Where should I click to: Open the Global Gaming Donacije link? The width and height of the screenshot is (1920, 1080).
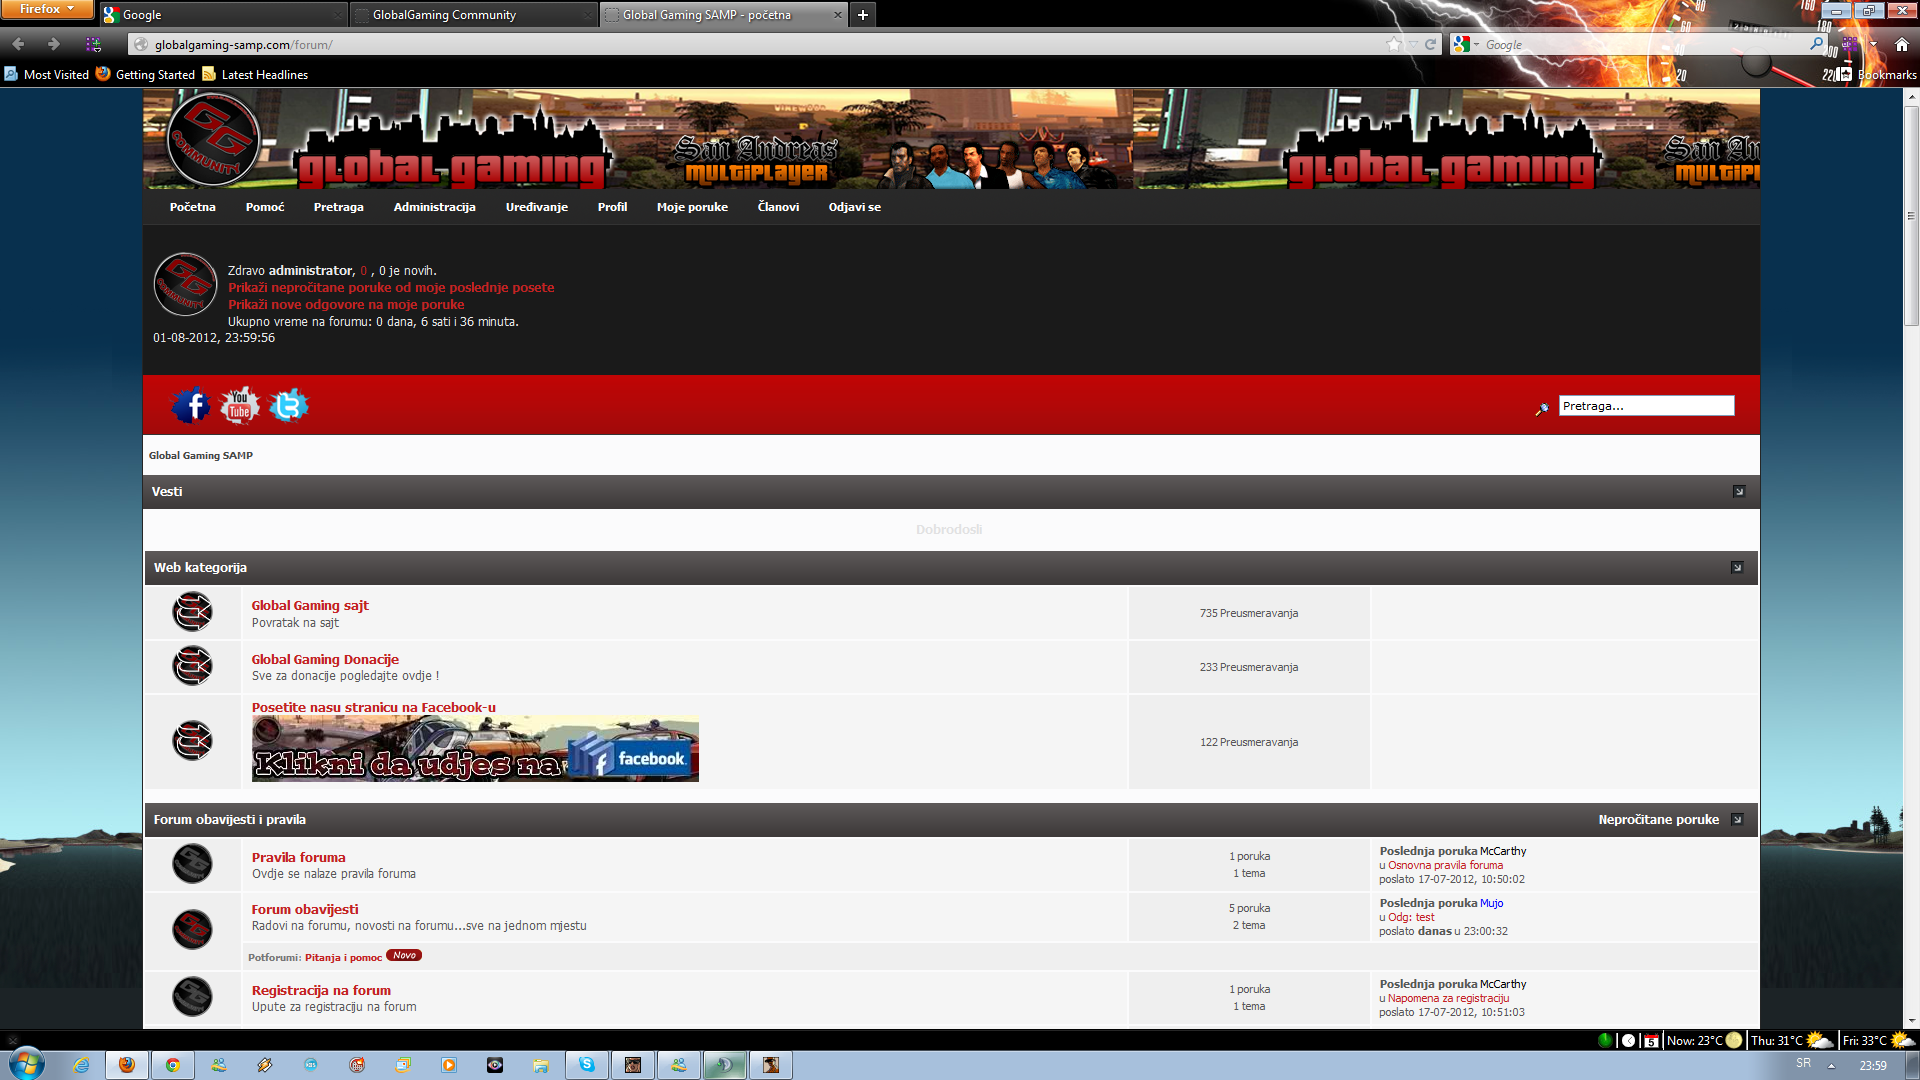click(x=325, y=659)
